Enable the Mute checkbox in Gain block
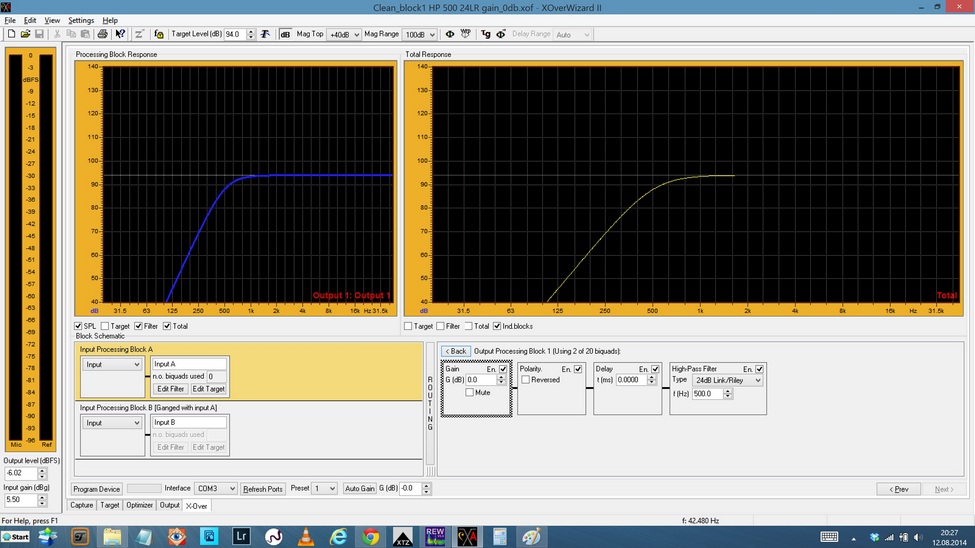 469,393
